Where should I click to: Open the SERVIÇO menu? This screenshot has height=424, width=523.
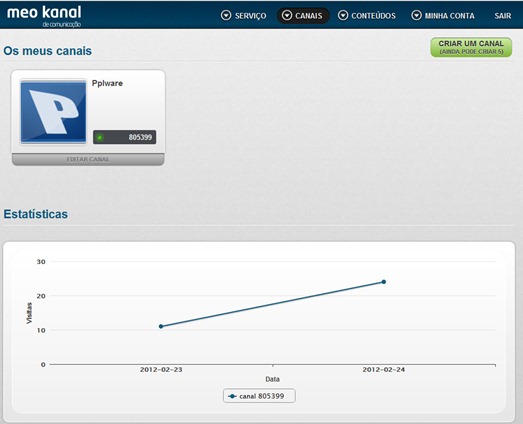244,15
